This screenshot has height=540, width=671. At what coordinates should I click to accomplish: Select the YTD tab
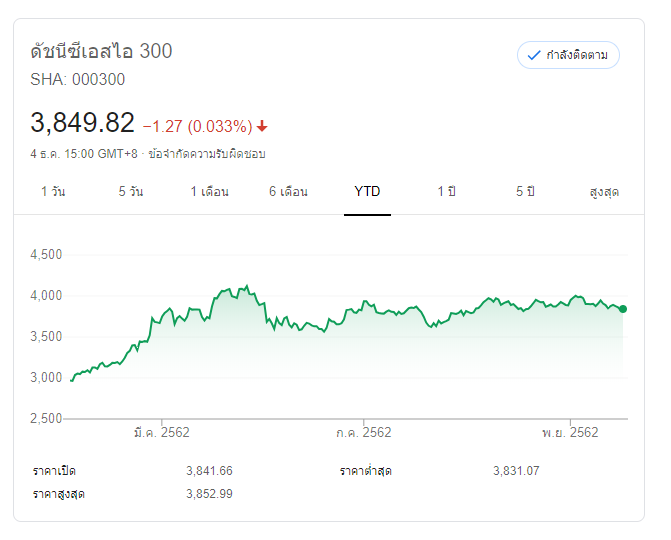367,191
